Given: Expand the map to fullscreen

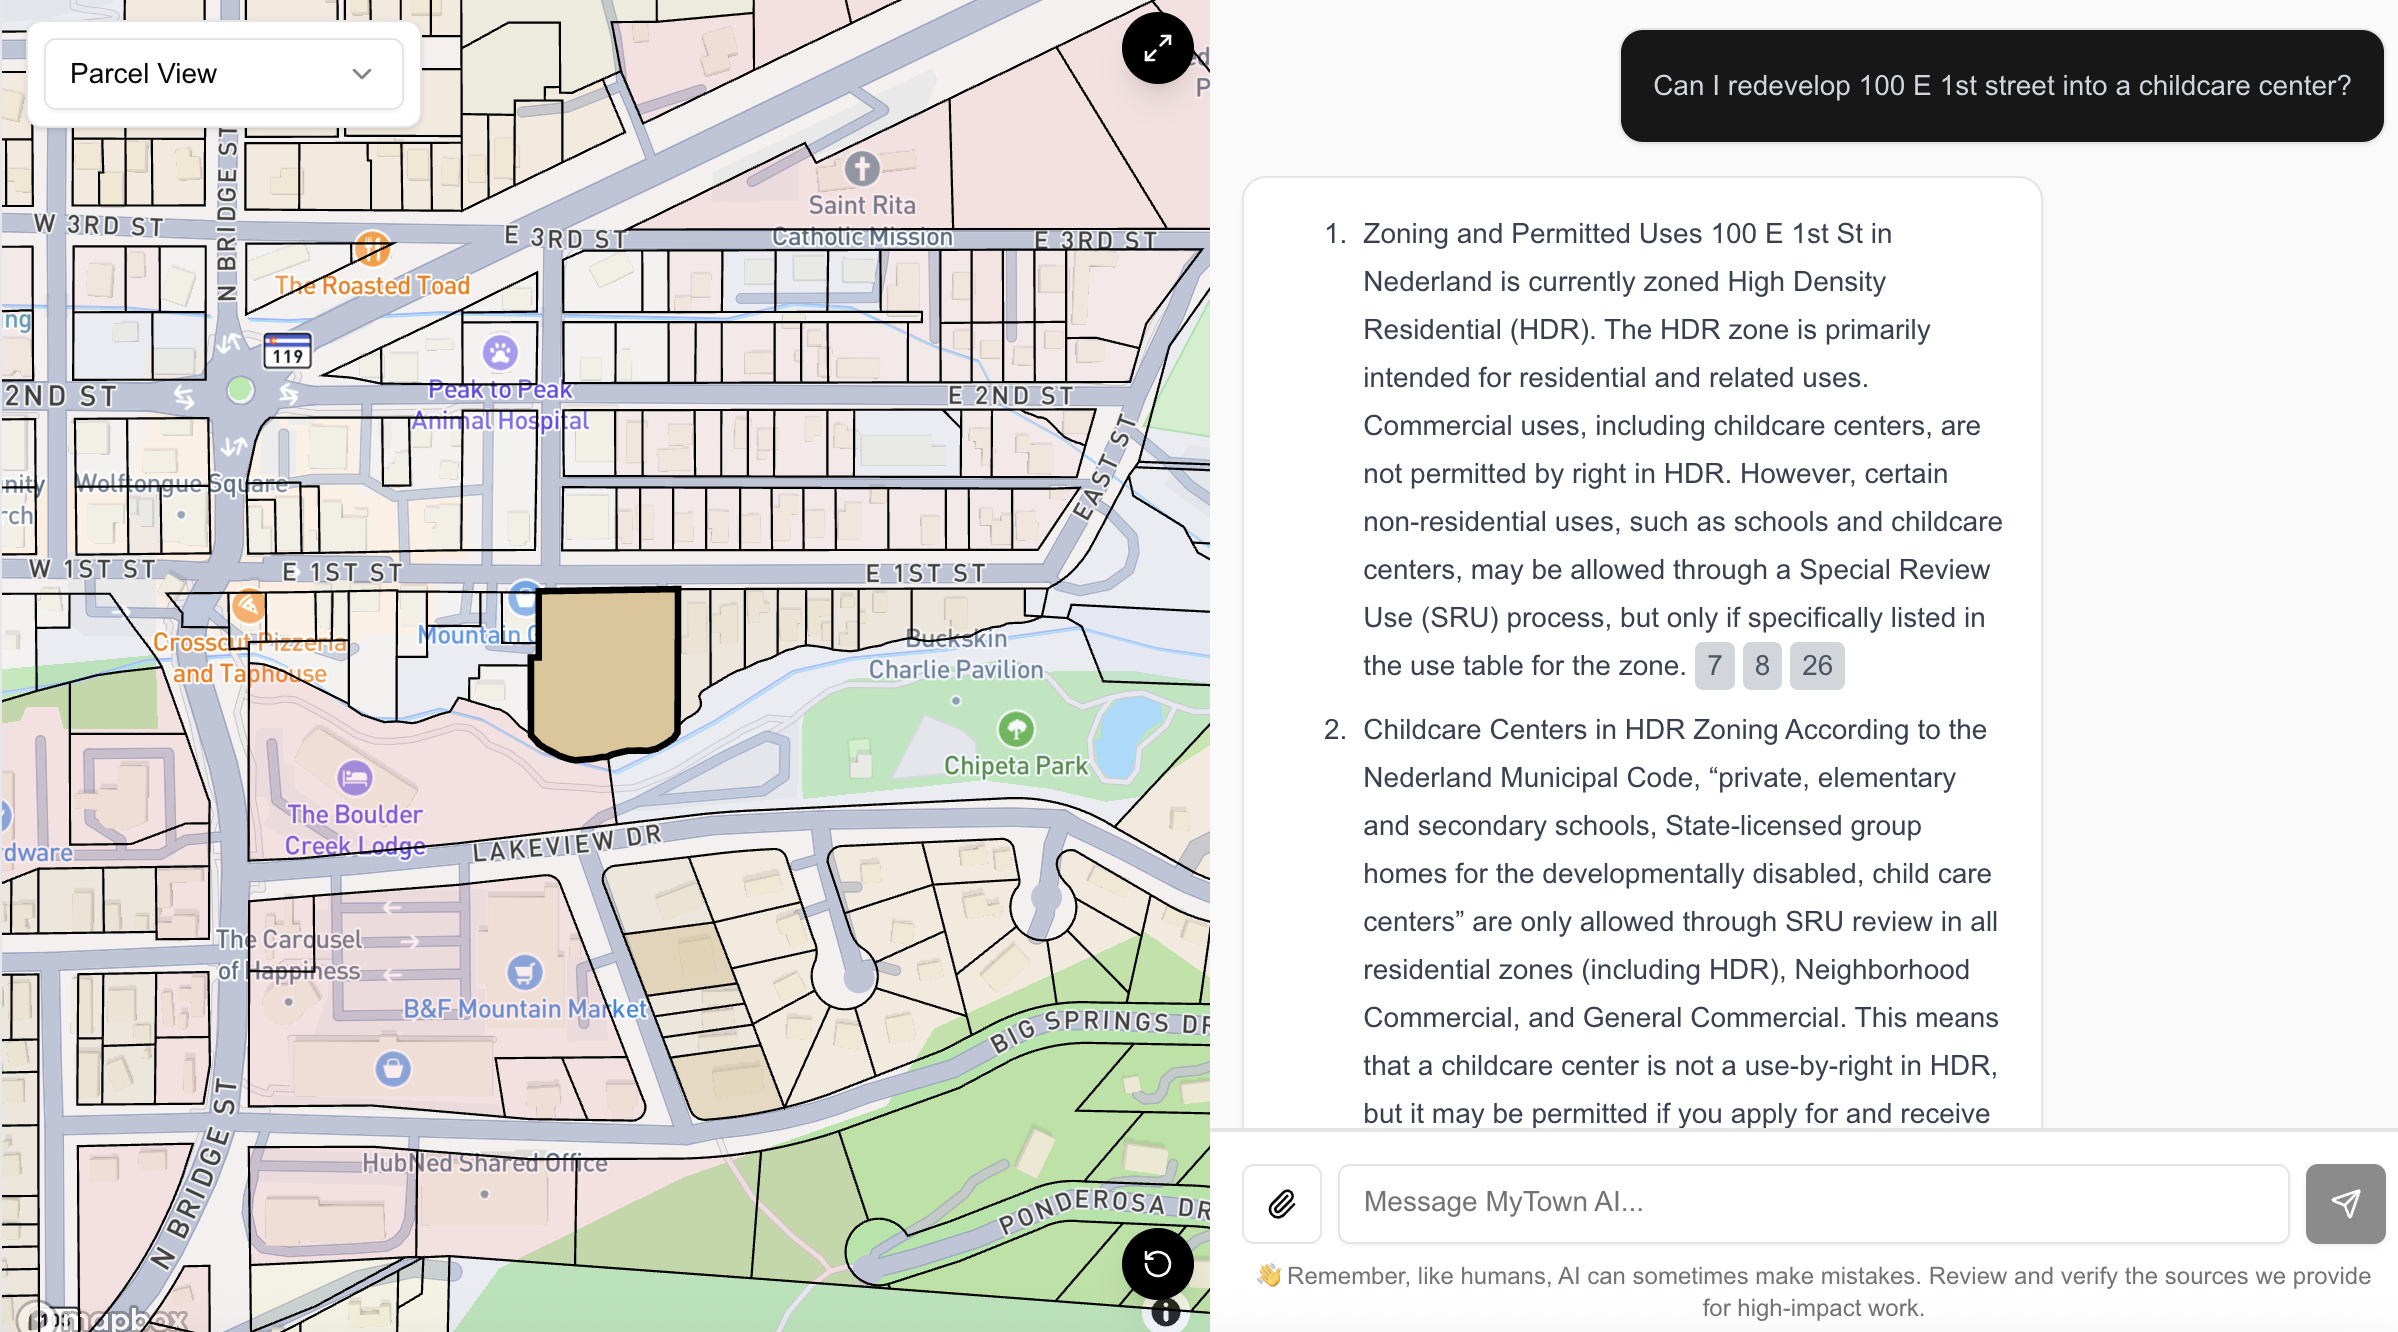Looking at the screenshot, I should (1157, 48).
